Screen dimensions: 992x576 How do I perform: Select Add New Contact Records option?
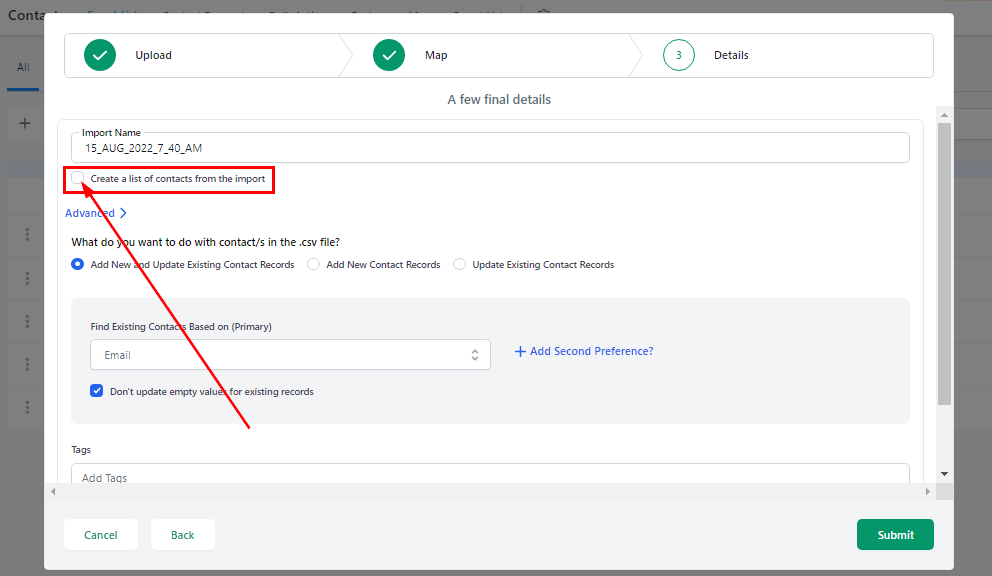point(314,265)
